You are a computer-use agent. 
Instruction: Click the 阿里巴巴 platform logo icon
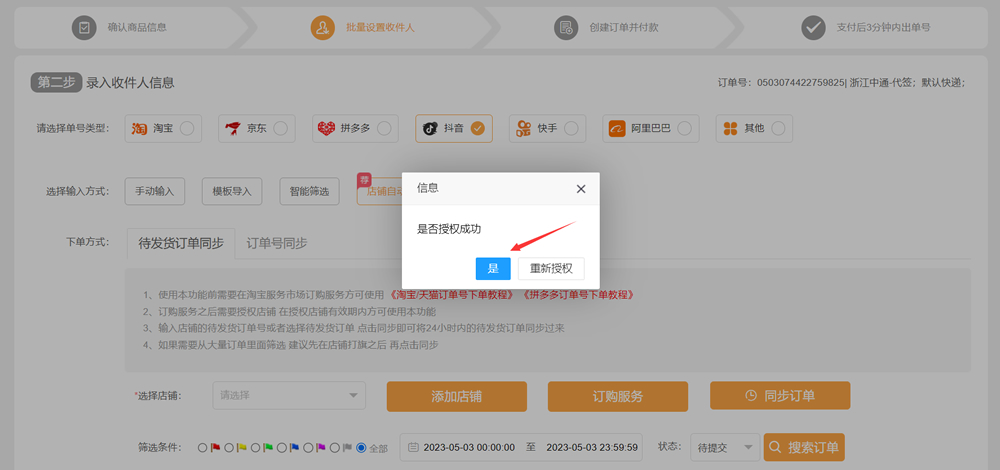click(x=615, y=128)
